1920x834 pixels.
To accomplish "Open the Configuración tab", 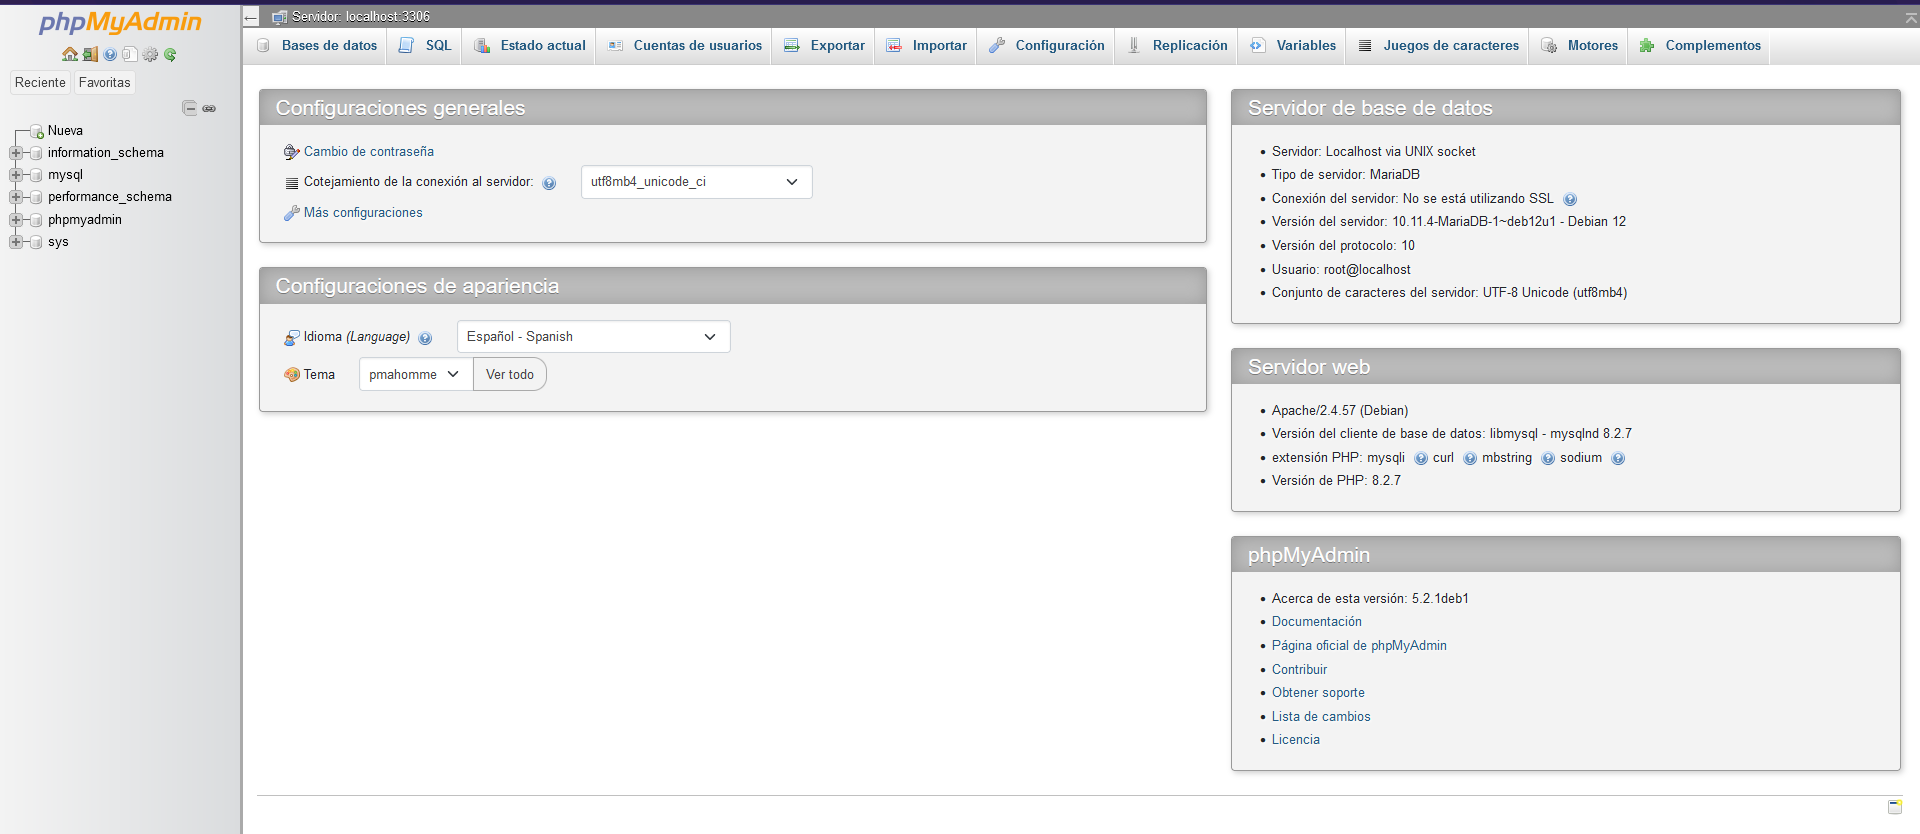I will pos(1046,46).
